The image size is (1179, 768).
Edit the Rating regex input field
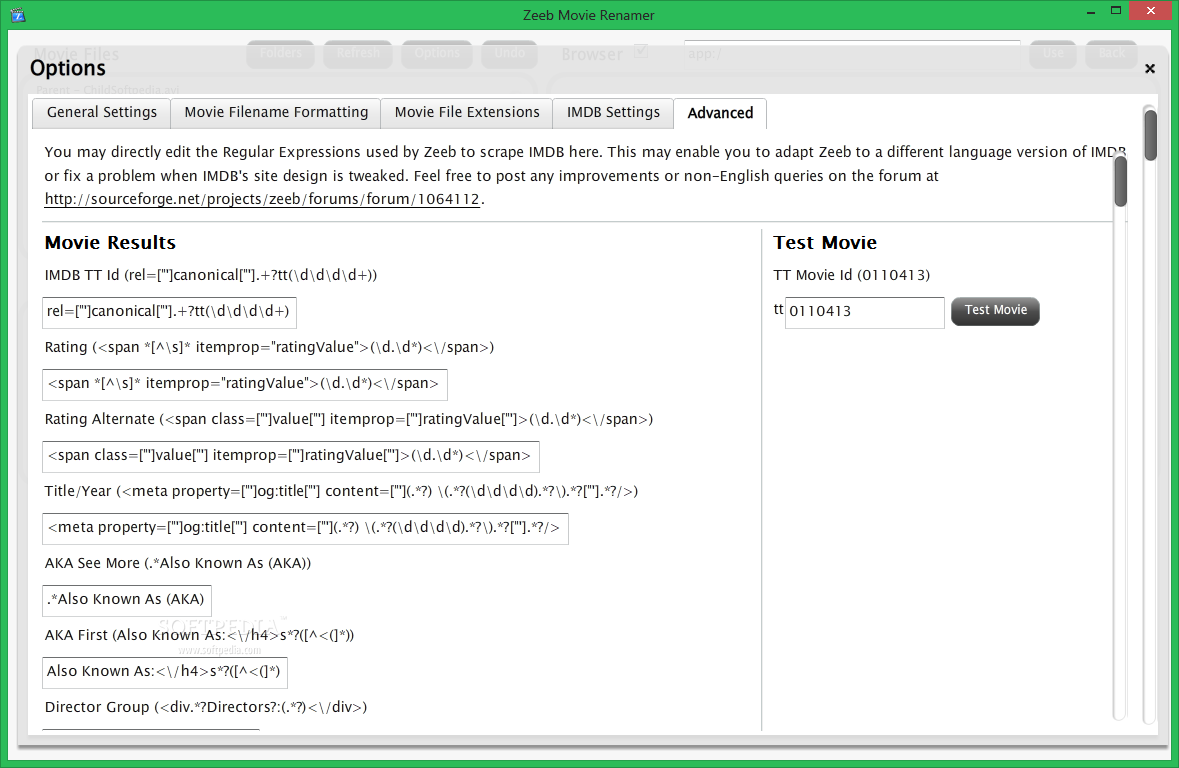(x=244, y=384)
